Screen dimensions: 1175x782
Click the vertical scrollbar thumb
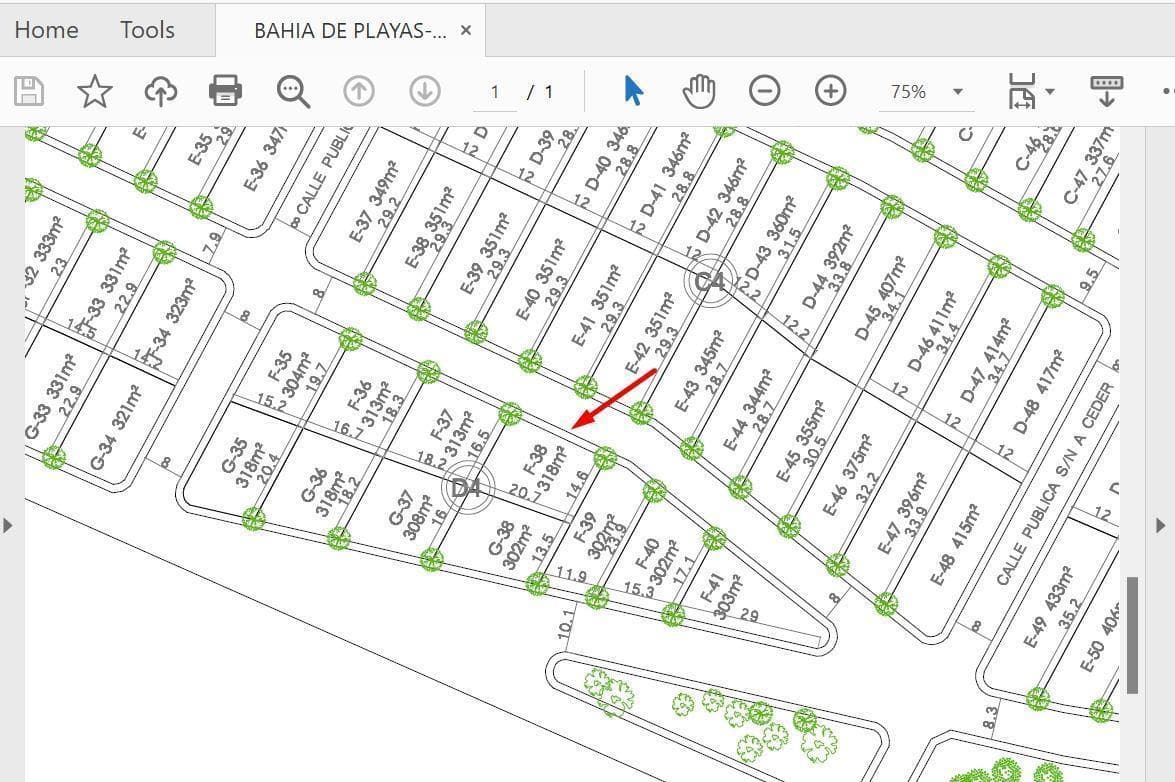point(1132,635)
